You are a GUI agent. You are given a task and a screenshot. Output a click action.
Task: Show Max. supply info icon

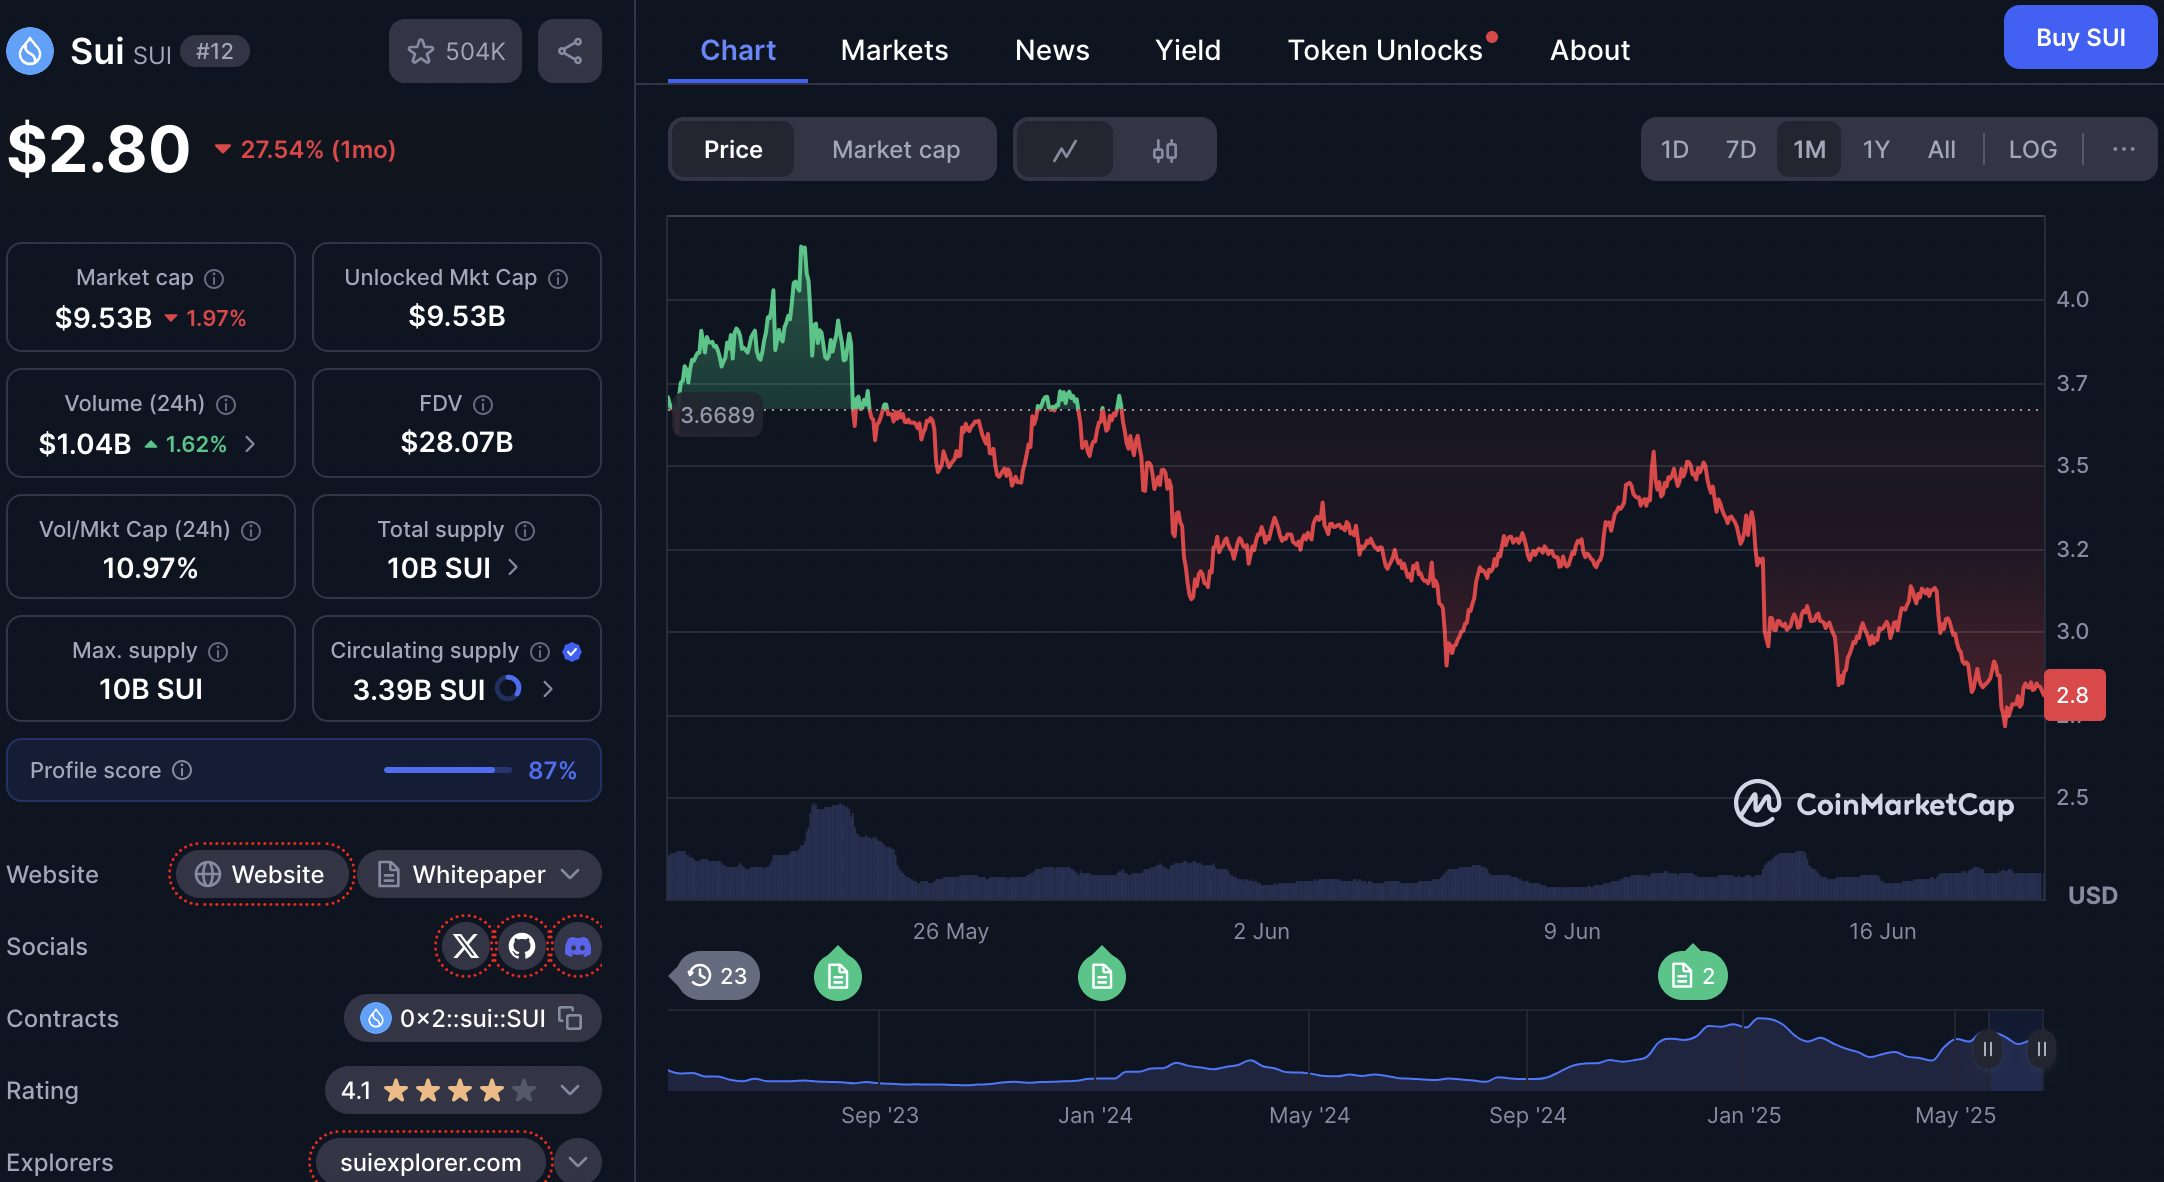tap(218, 651)
